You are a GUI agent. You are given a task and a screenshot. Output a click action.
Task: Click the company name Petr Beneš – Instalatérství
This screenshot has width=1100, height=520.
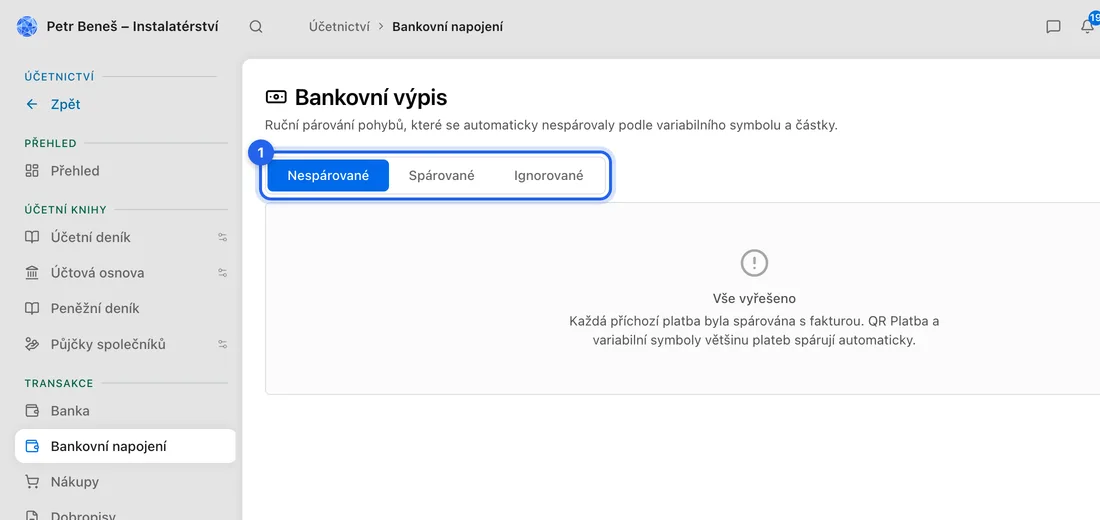point(132,27)
